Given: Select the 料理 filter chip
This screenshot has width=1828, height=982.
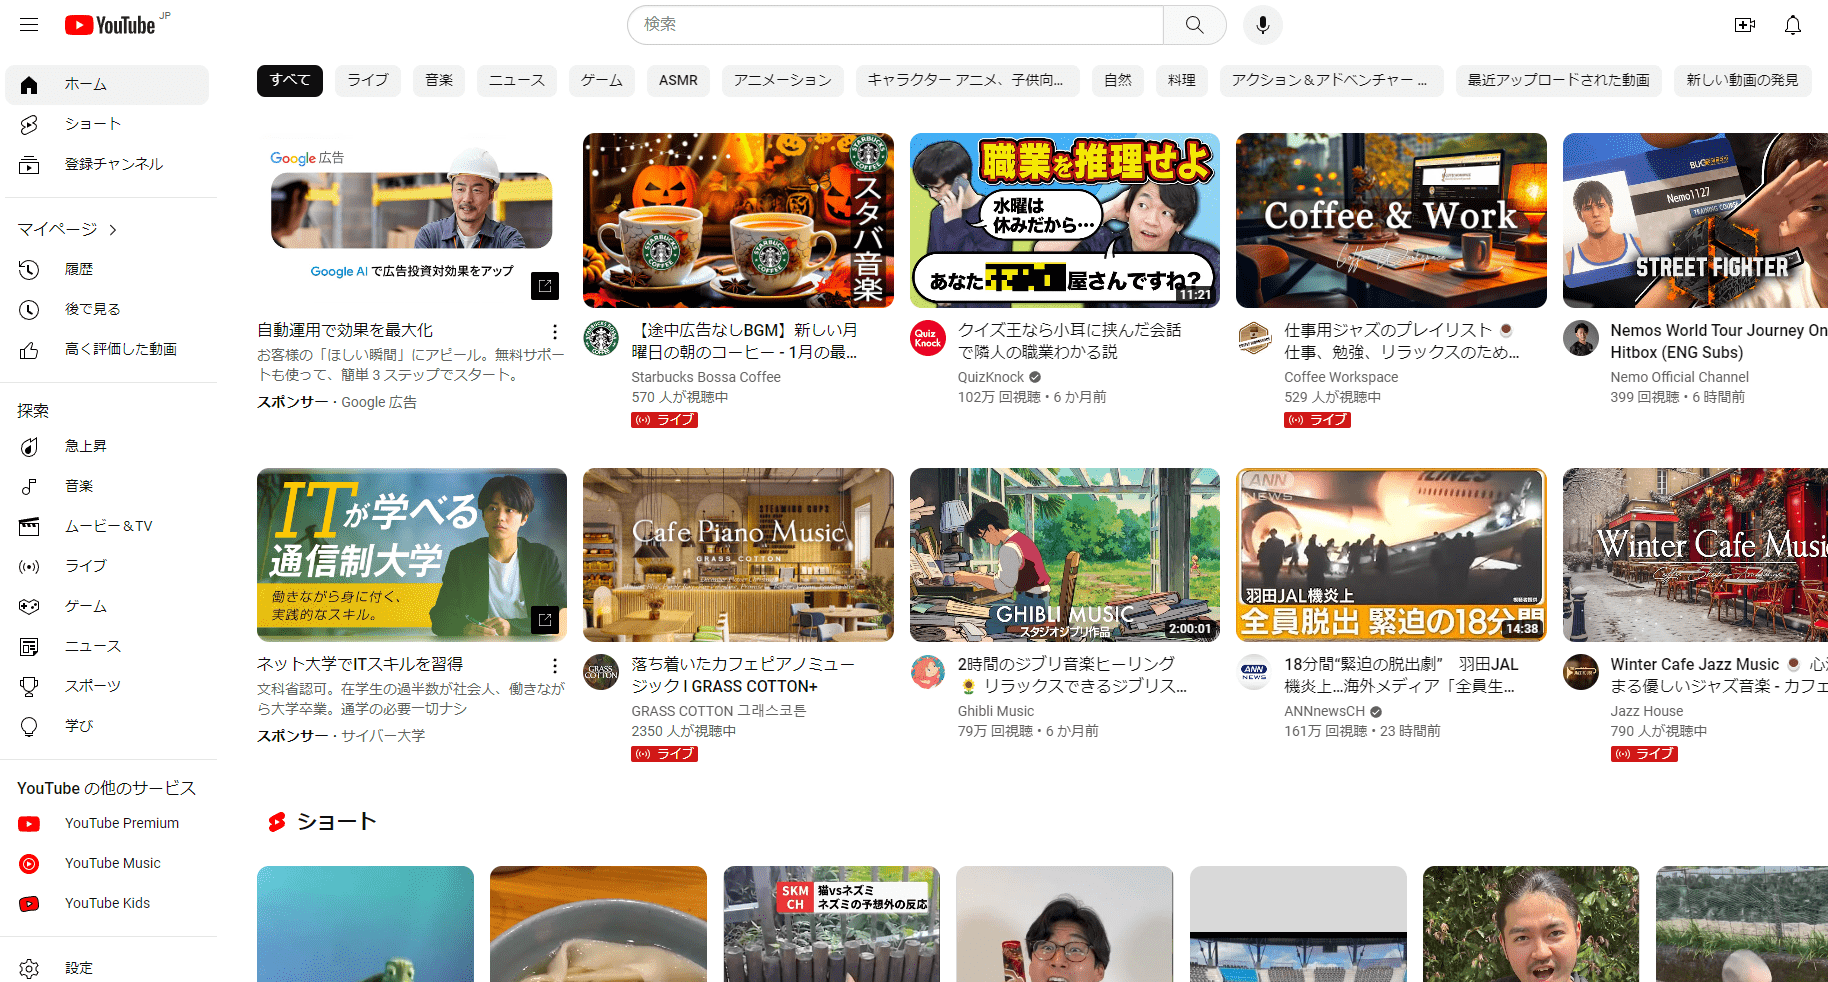Looking at the screenshot, I should [x=1182, y=80].
